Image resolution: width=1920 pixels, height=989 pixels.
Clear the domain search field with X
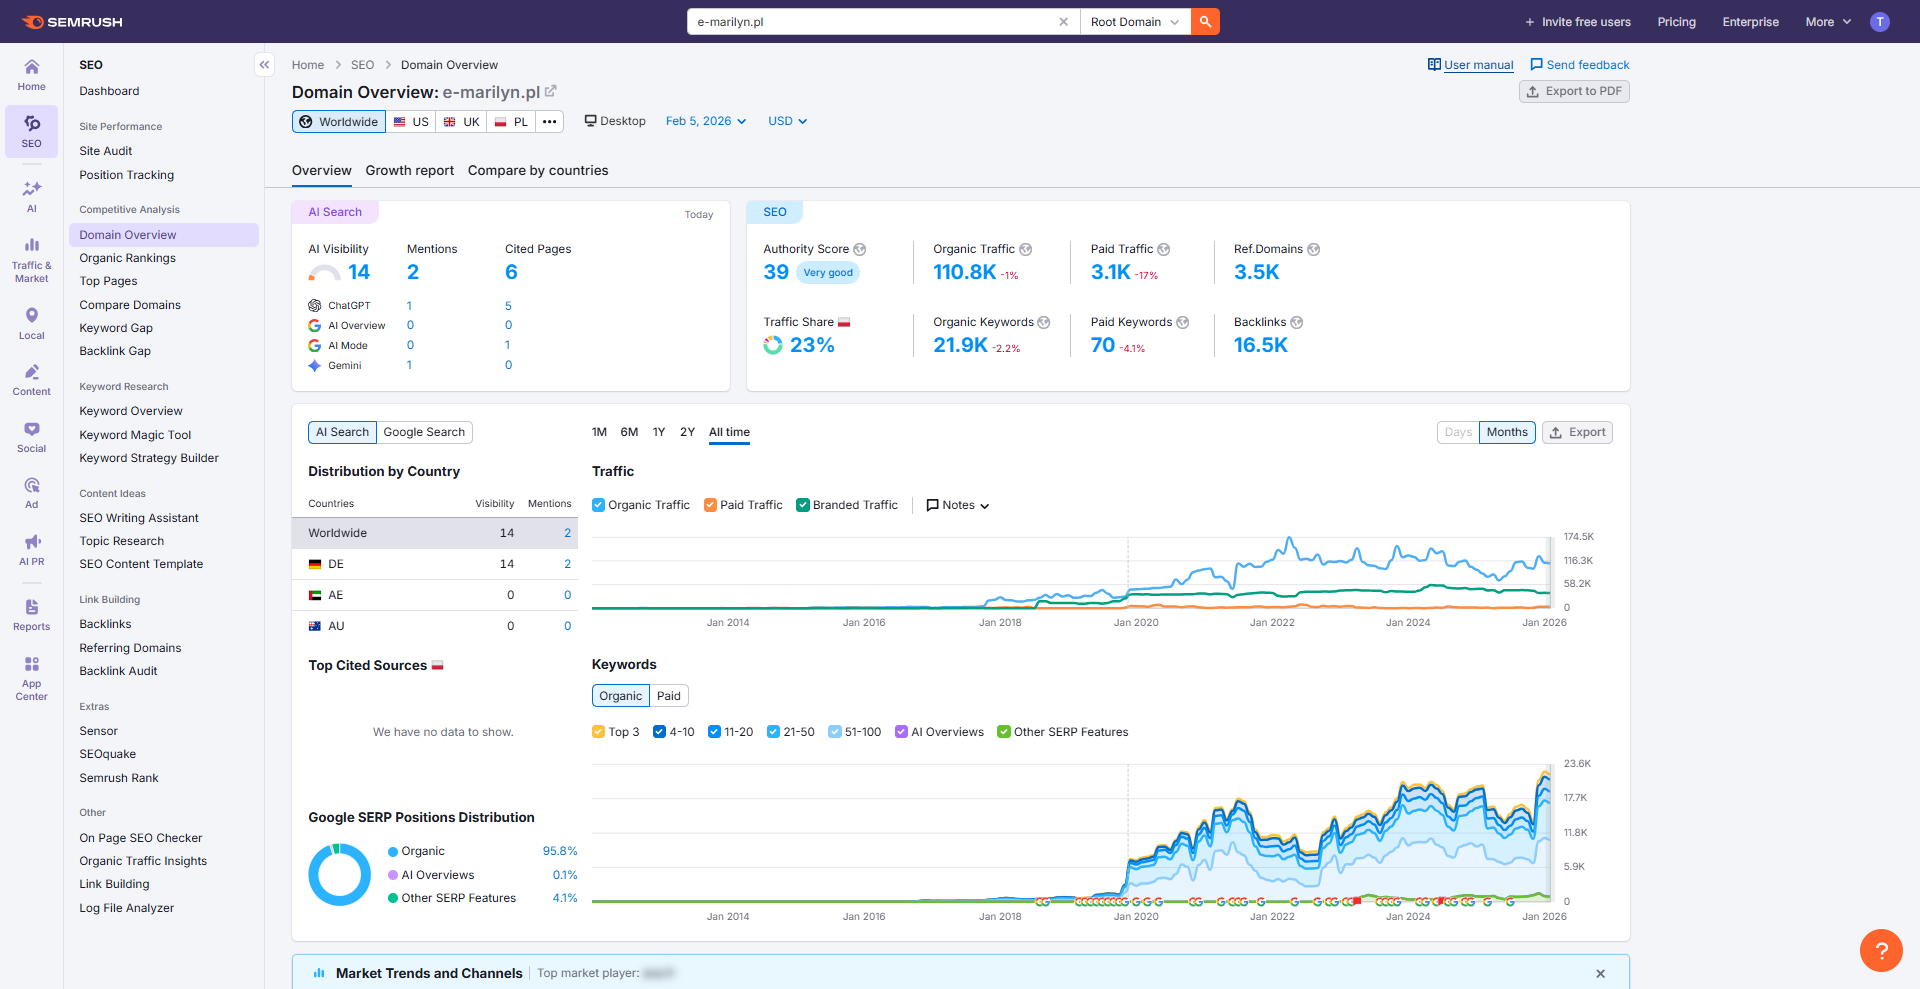pos(1063,22)
